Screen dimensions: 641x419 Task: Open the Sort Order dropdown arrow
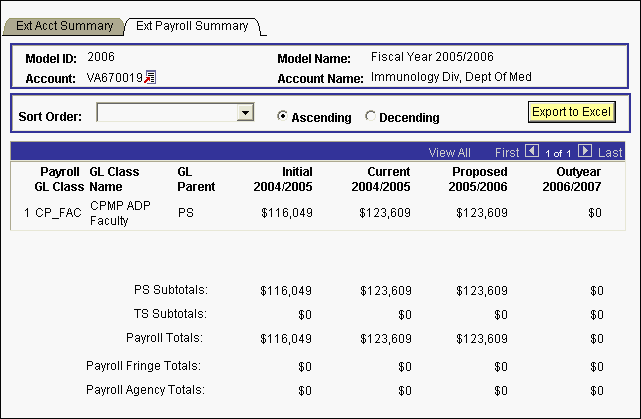[x=244, y=113]
